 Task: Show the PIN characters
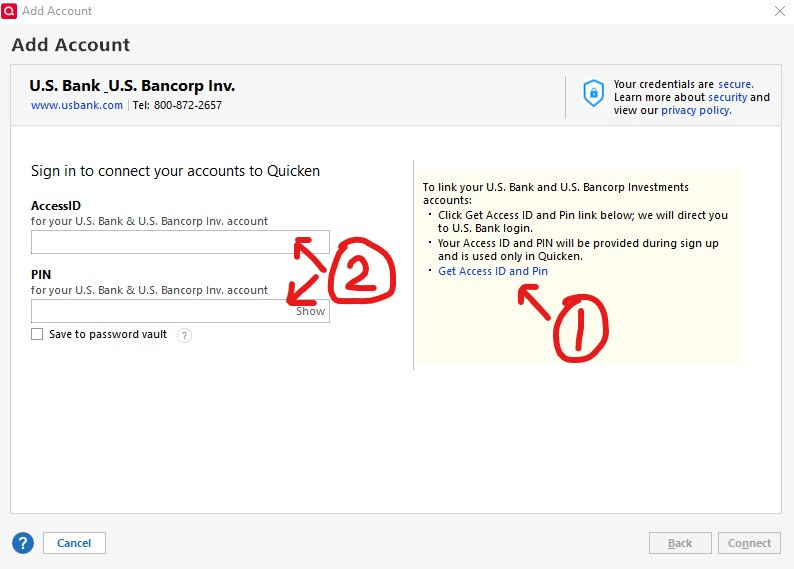pyautogui.click(x=310, y=311)
